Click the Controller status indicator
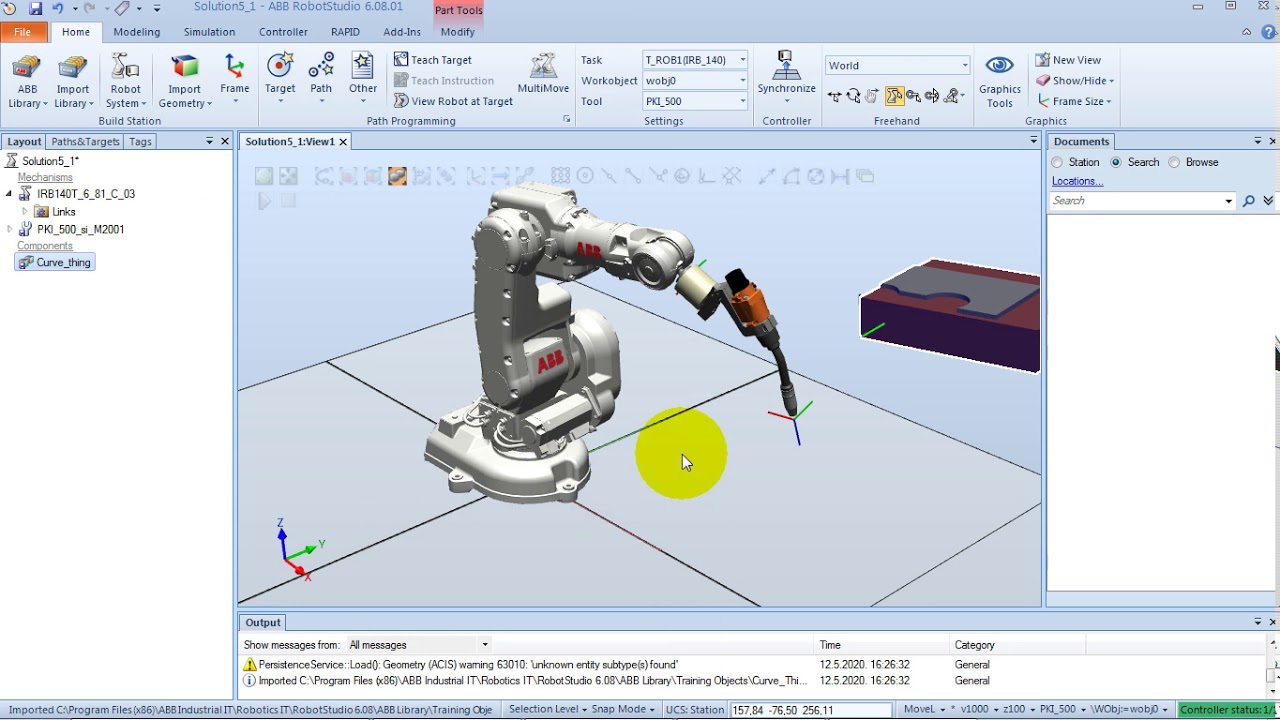 point(1228,710)
